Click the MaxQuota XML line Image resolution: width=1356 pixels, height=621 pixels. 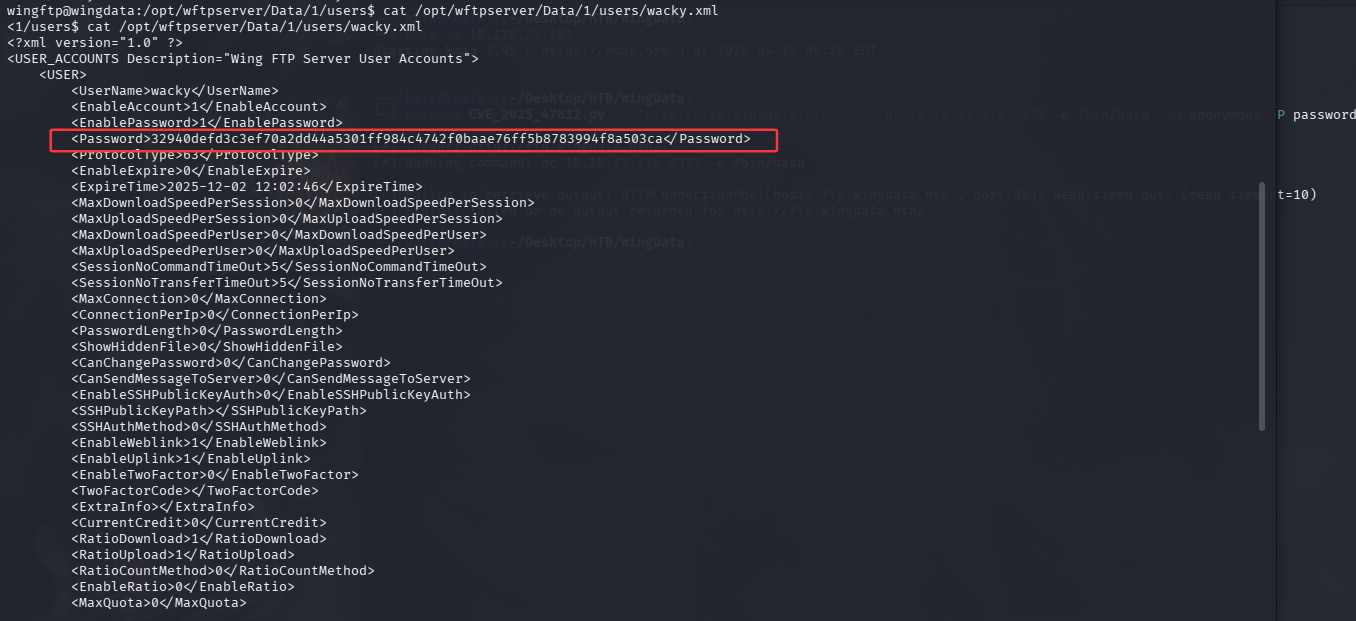159,603
